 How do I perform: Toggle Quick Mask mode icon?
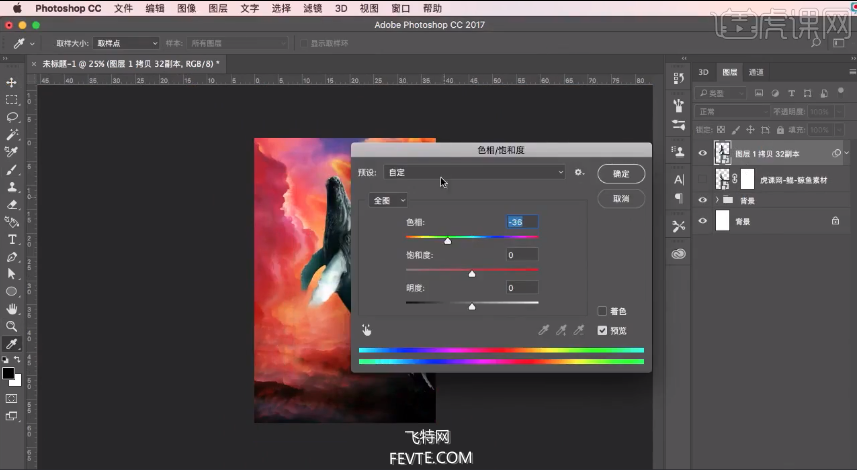[x=11, y=398]
